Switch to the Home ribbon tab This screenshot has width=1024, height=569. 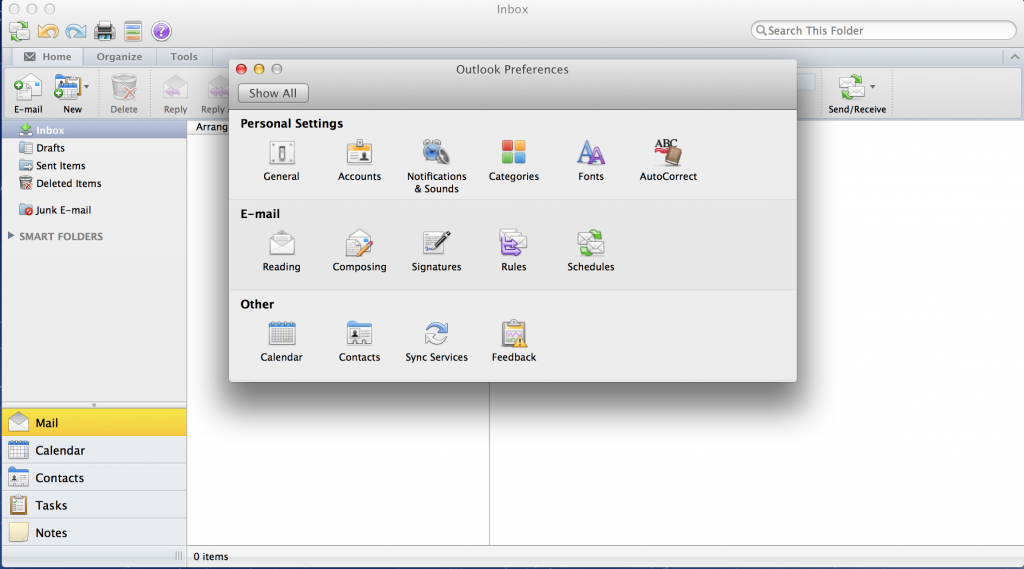(x=48, y=57)
